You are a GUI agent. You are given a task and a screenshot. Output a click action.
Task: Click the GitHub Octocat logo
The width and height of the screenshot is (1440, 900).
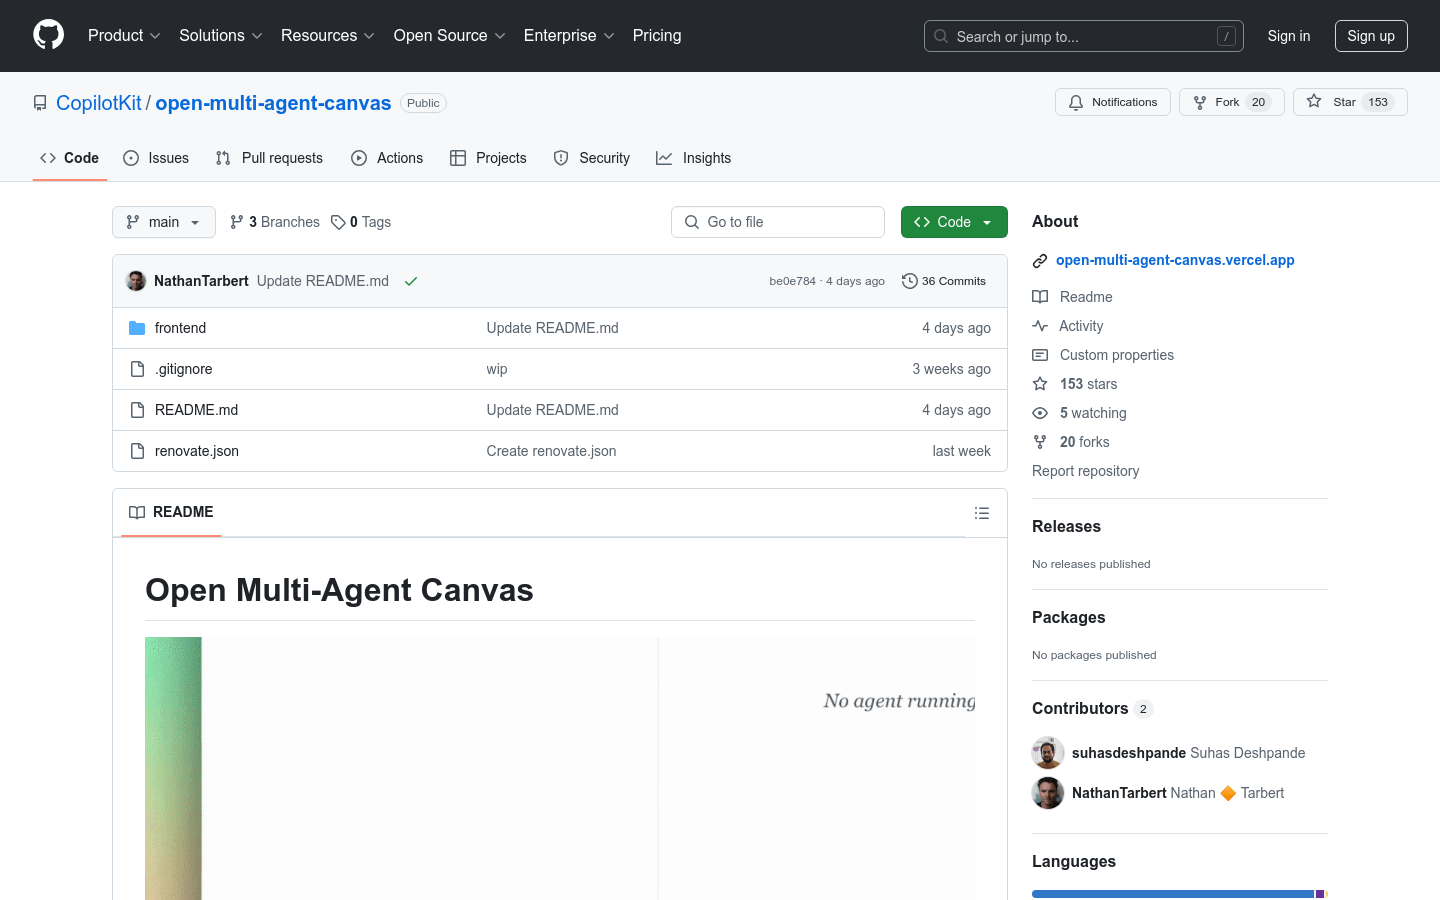pos(48,35)
